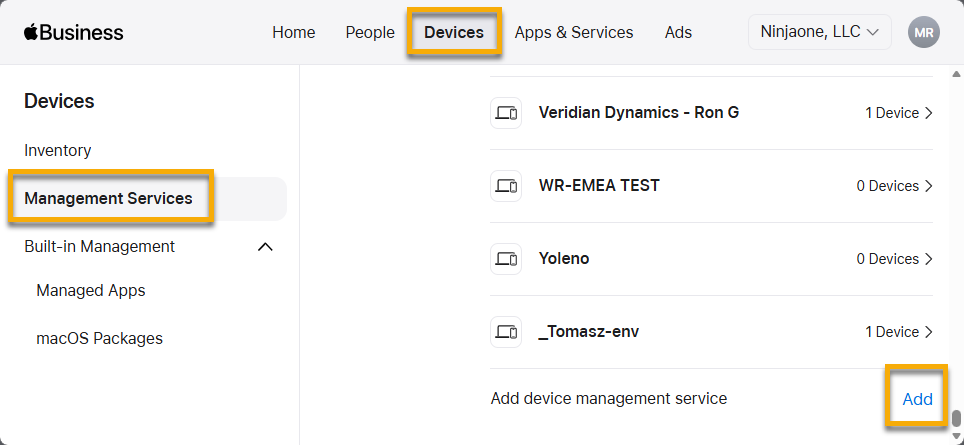The height and width of the screenshot is (445, 964).
Task: Click the _Tomasz-env service name
Action: pyautogui.click(x=588, y=332)
